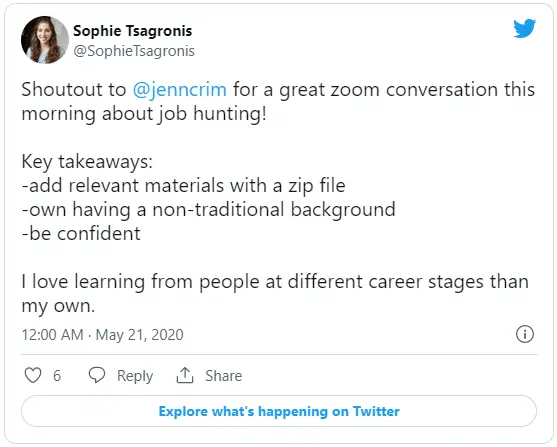
Task: Click the like count number 6
Action: [x=57, y=376]
